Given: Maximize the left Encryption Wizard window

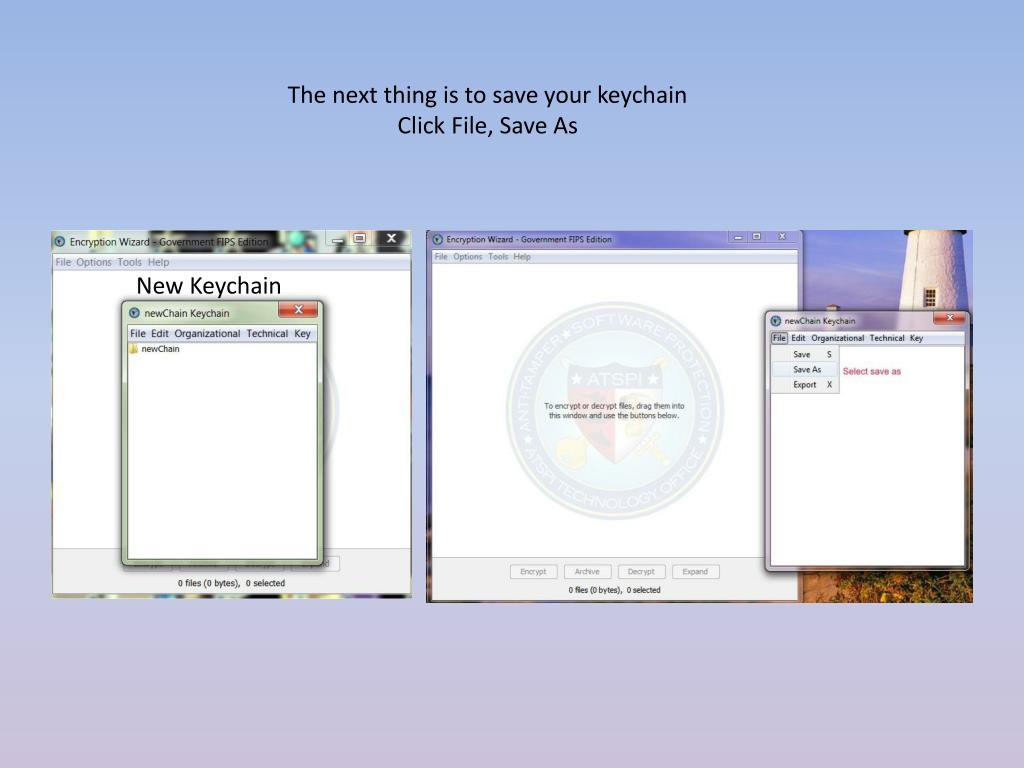Looking at the screenshot, I should (x=359, y=238).
